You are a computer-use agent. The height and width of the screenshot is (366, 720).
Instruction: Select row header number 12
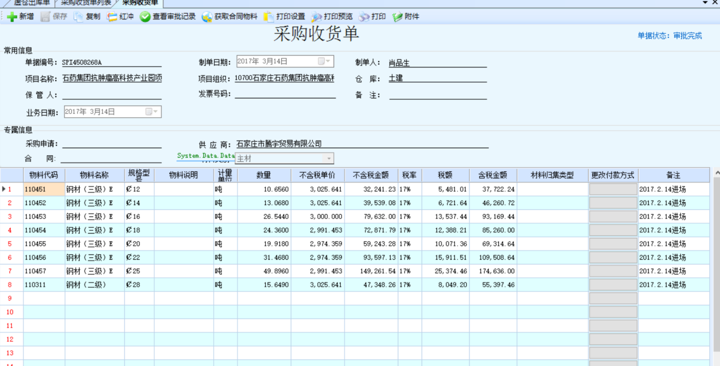[x=11, y=339]
